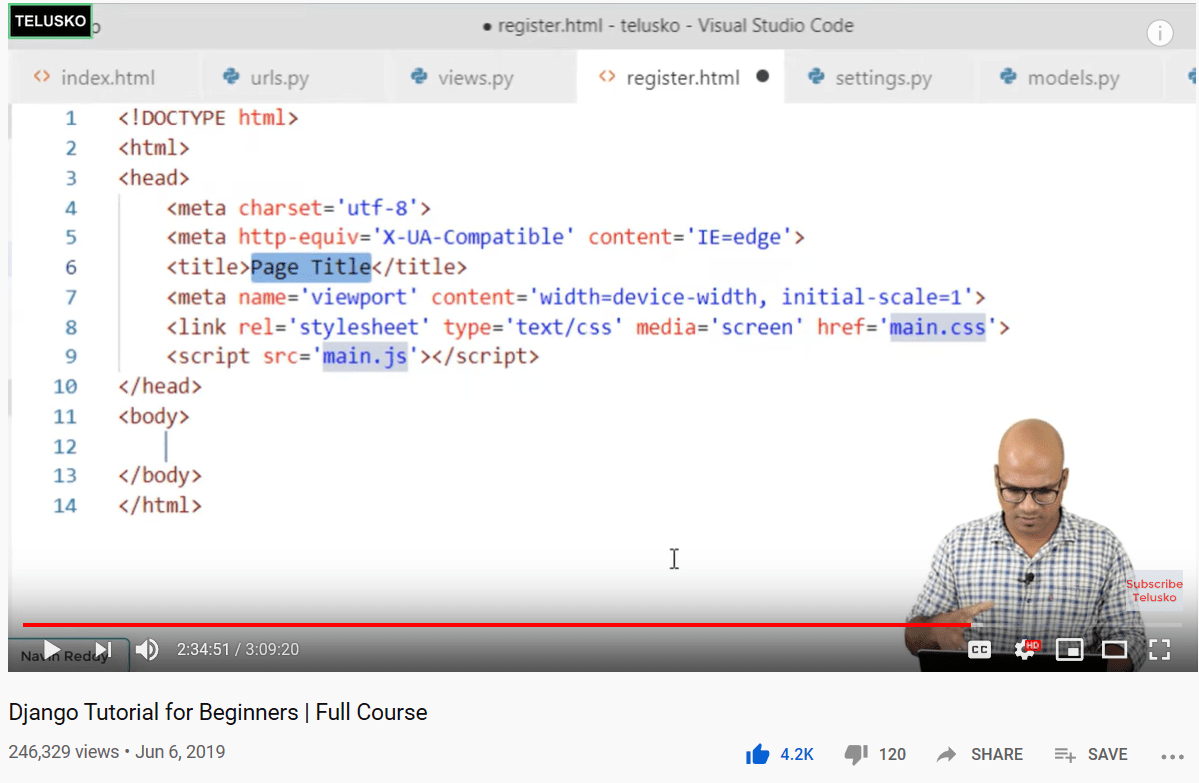Image resolution: width=1199 pixels, height=783 pixels.
Task: Click 'text/css' type value
Action: 564,327
